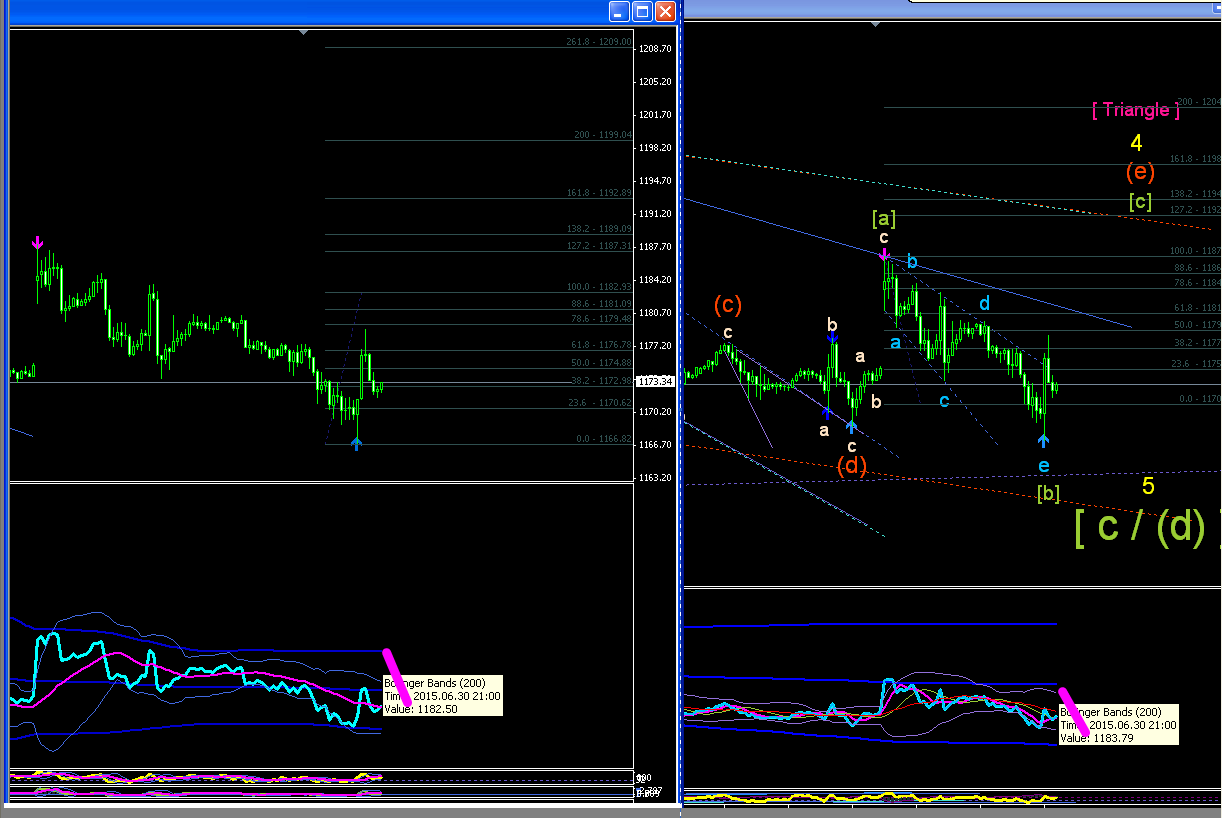Maximize the left chart window
The image size is (1222, 818).
coord(643,12)
